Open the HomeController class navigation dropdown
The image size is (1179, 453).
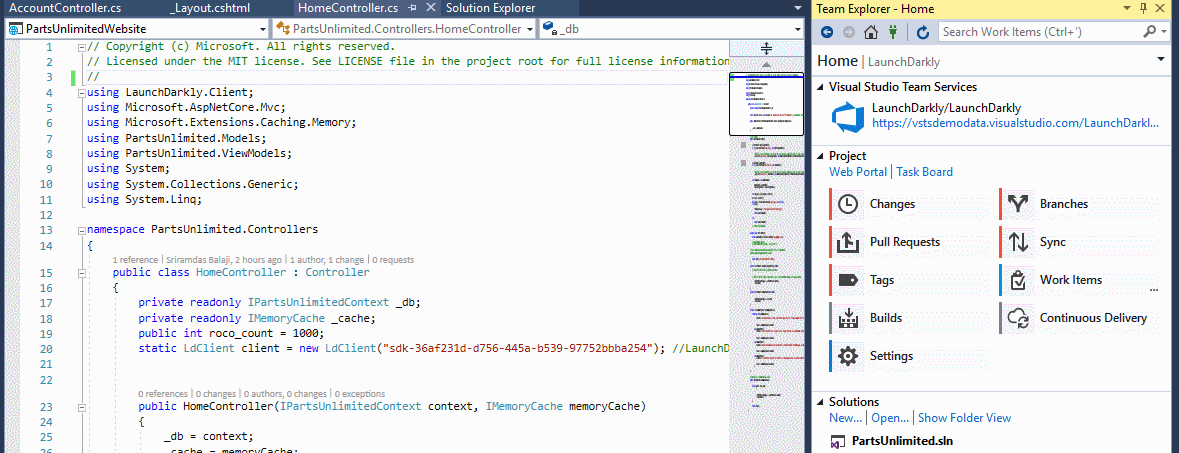click(529, 29)
